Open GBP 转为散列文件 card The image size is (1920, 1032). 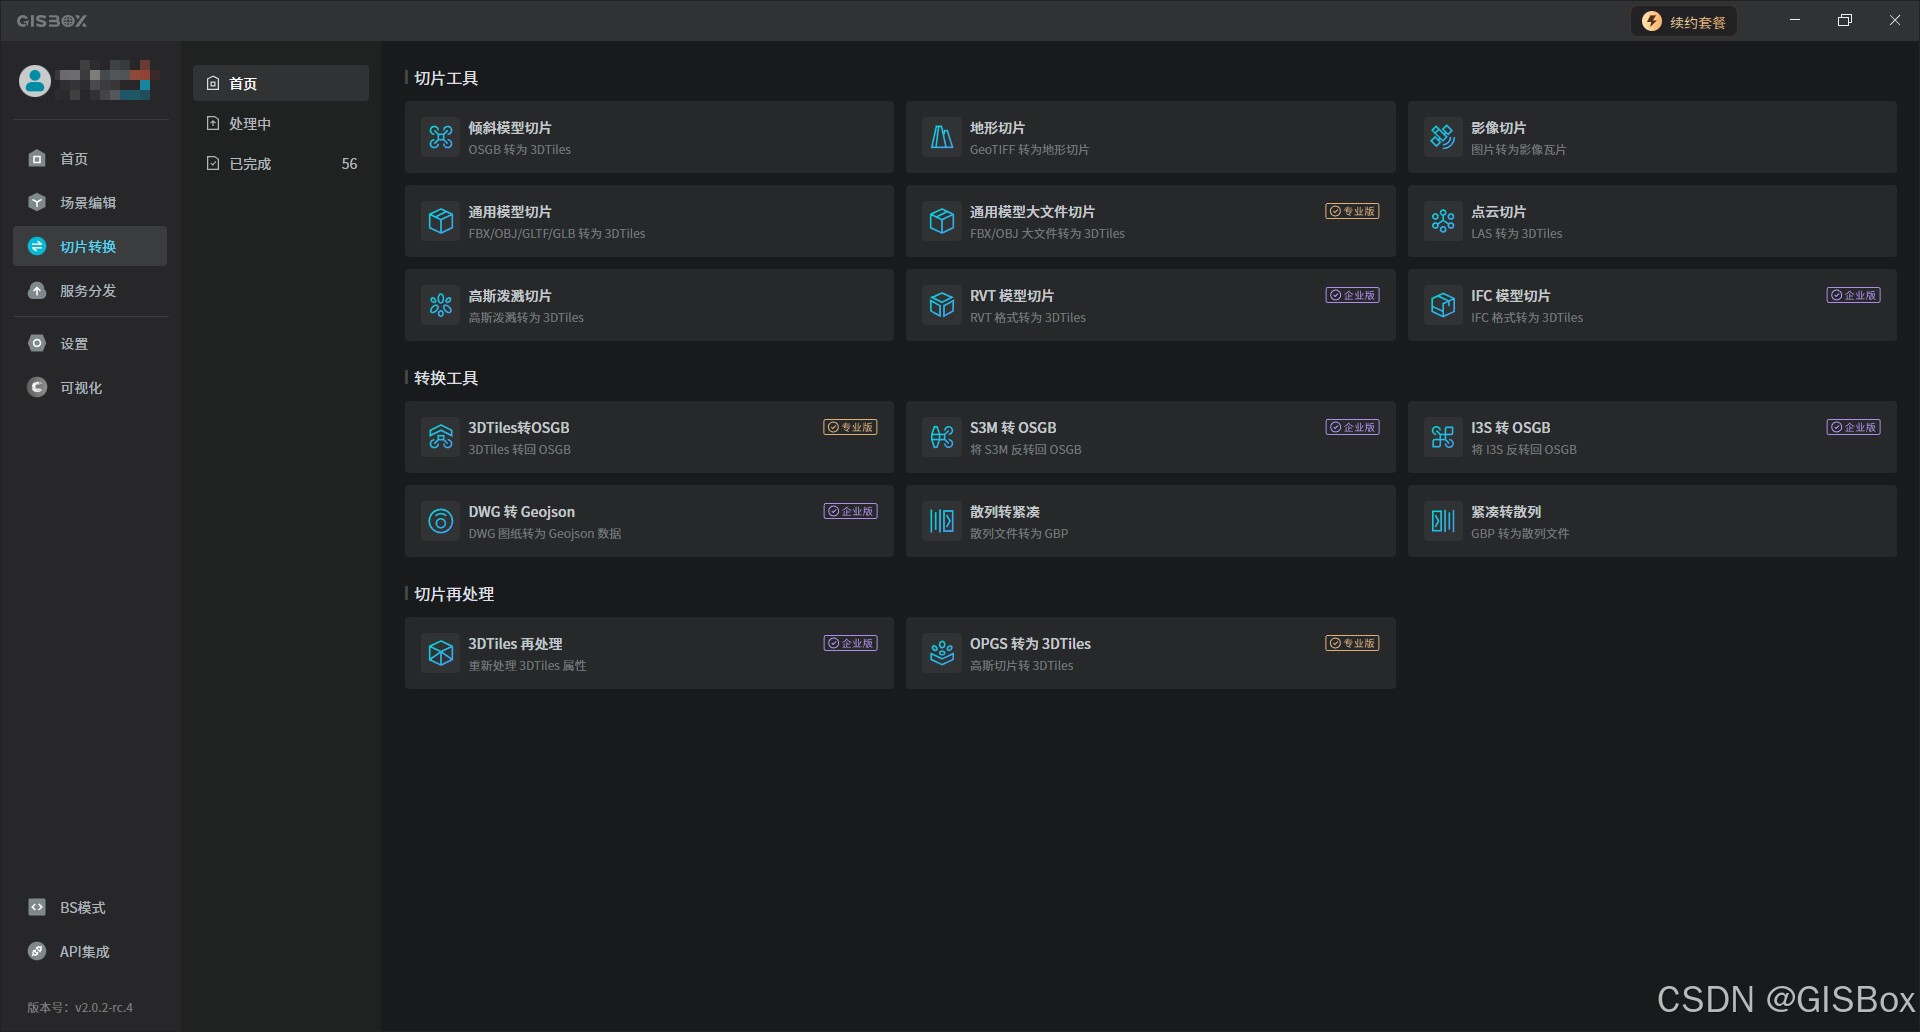click(x=1652, y=521)
